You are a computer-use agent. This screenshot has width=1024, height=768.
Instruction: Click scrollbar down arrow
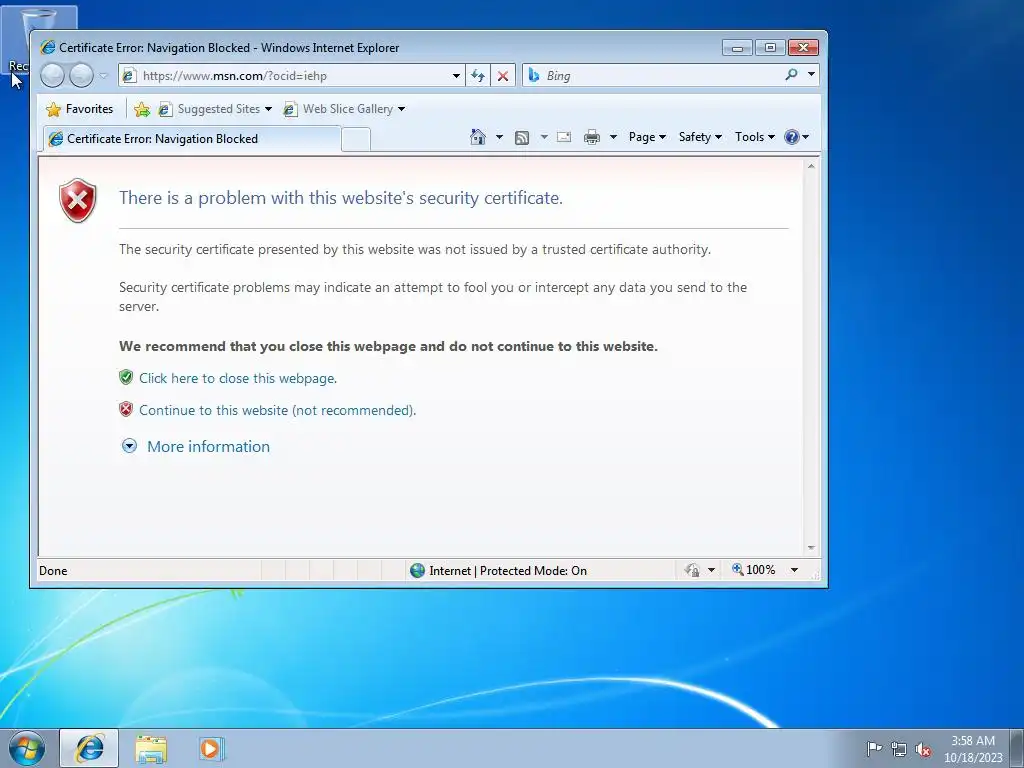pyautogui.click(x=811, y=548)
